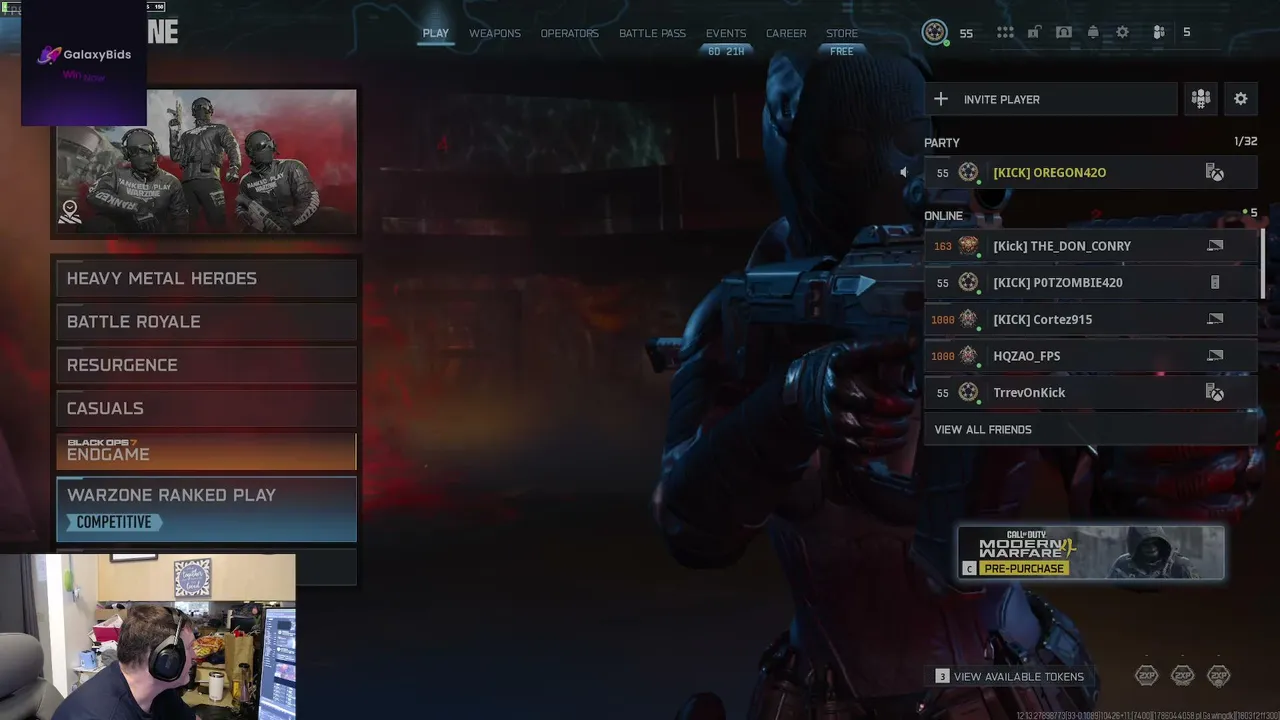The image size is (1280, 720).
Task: Open settings gear in the top bar
Action: 1122,32
